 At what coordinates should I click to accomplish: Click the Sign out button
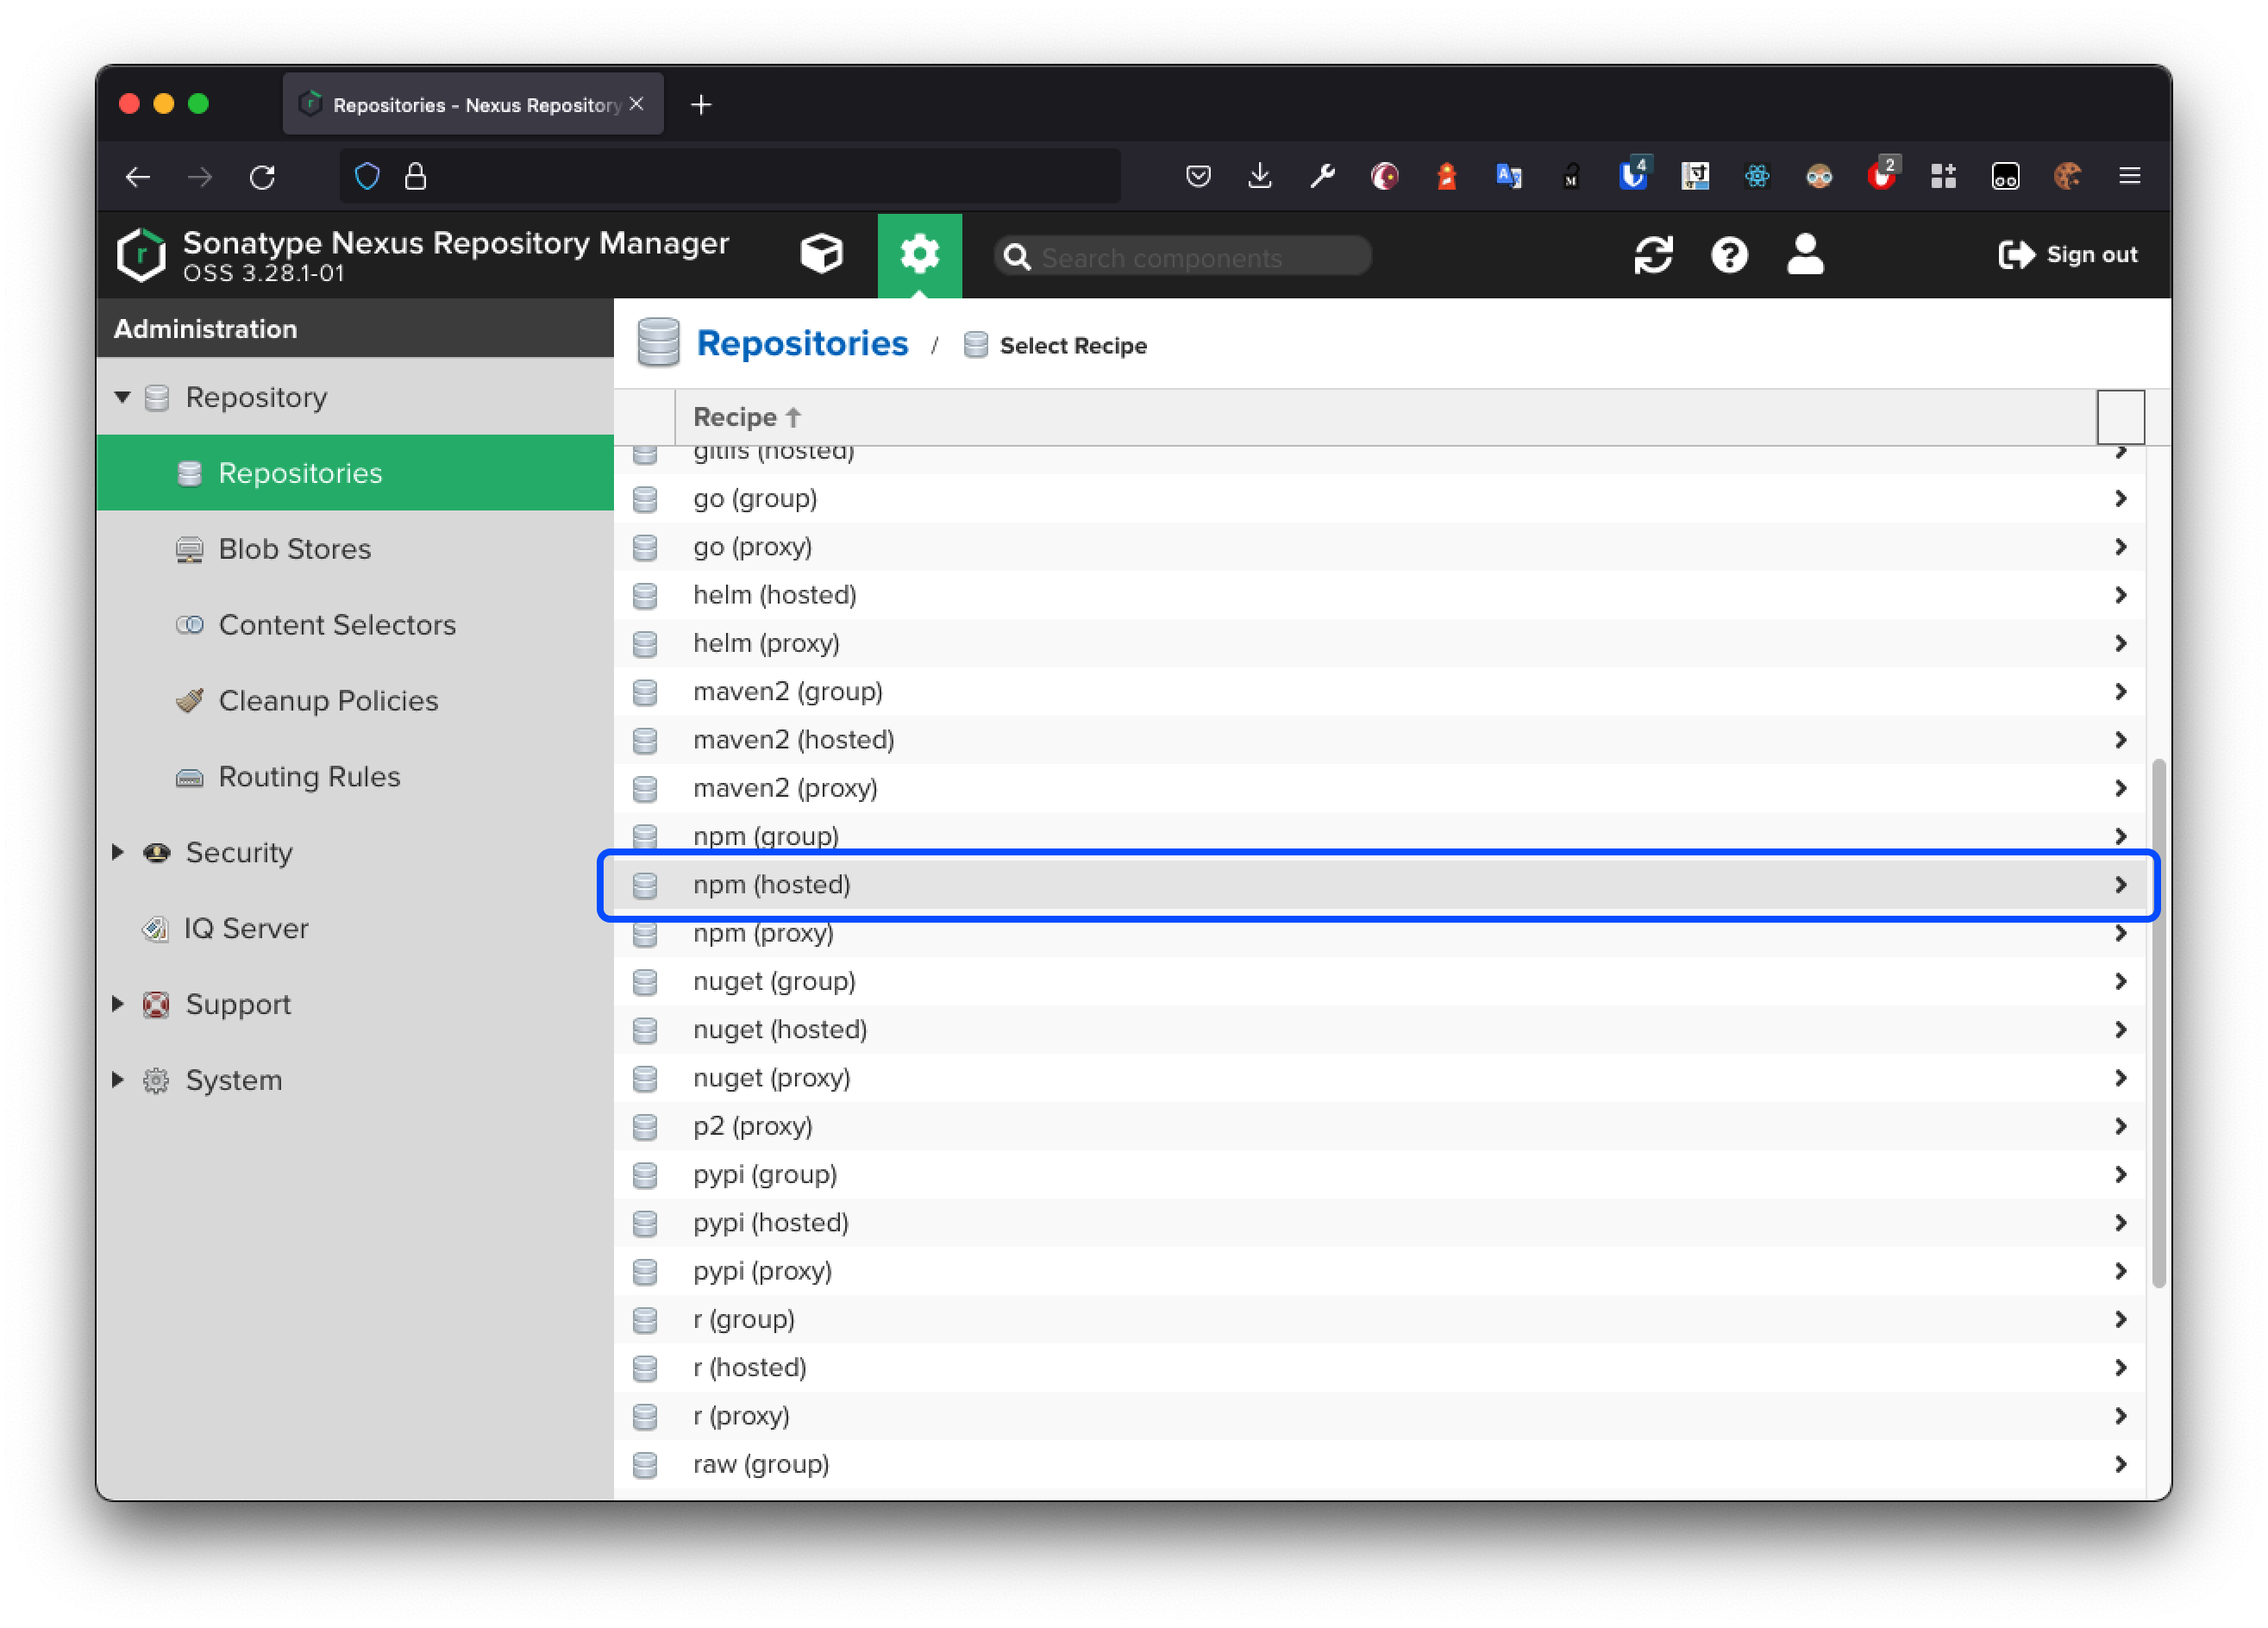2067,255
